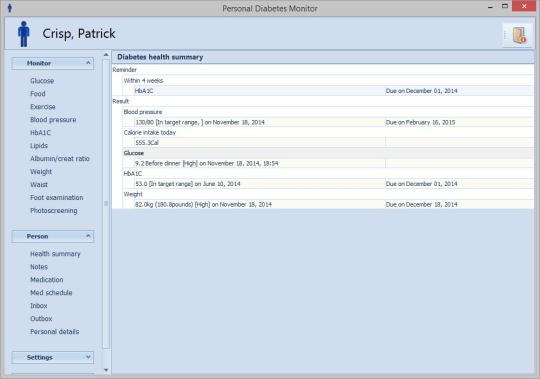
Task: Click the Diabetes health summary header
Action: tap(323, 57)
